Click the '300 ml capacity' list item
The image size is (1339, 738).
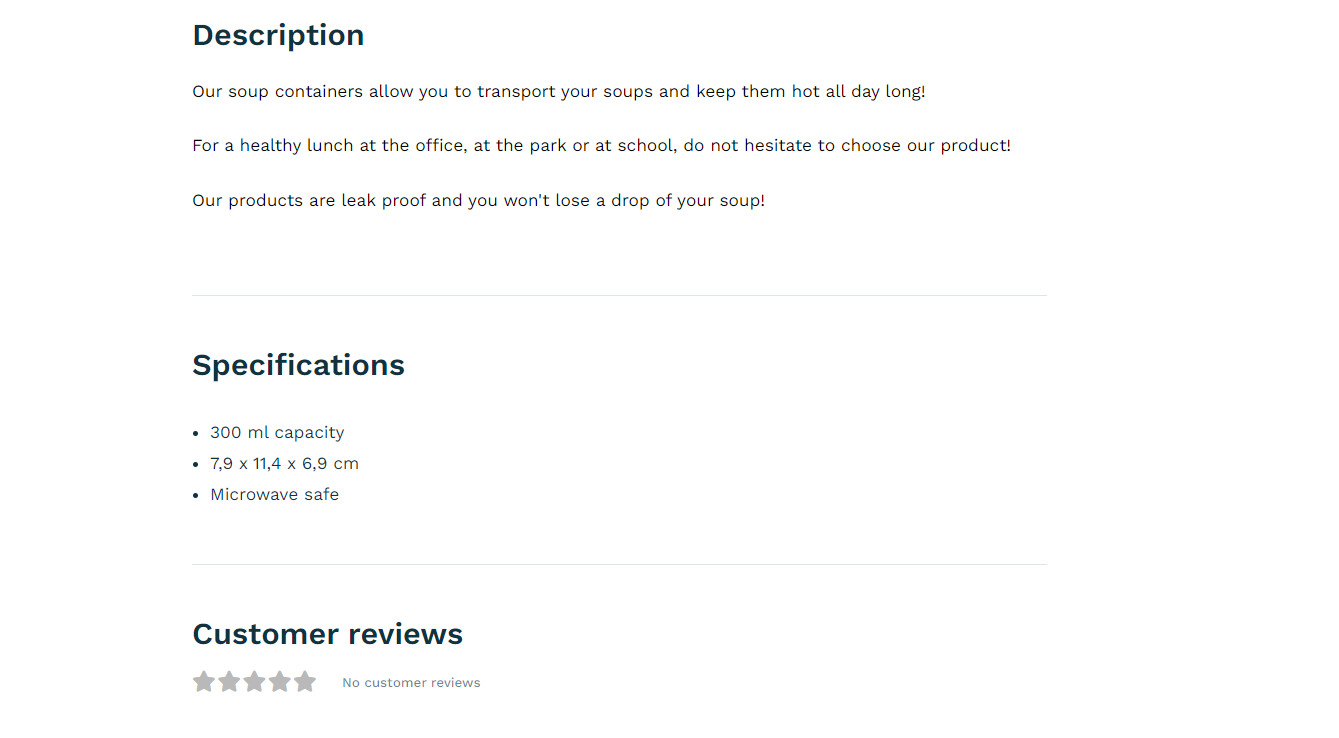tap(277, 433)
